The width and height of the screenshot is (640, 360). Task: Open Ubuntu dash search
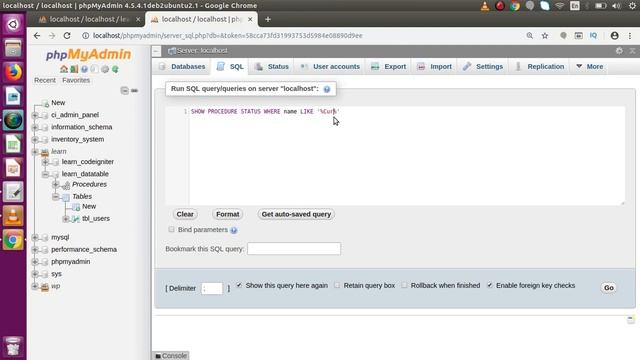(13, 24)
